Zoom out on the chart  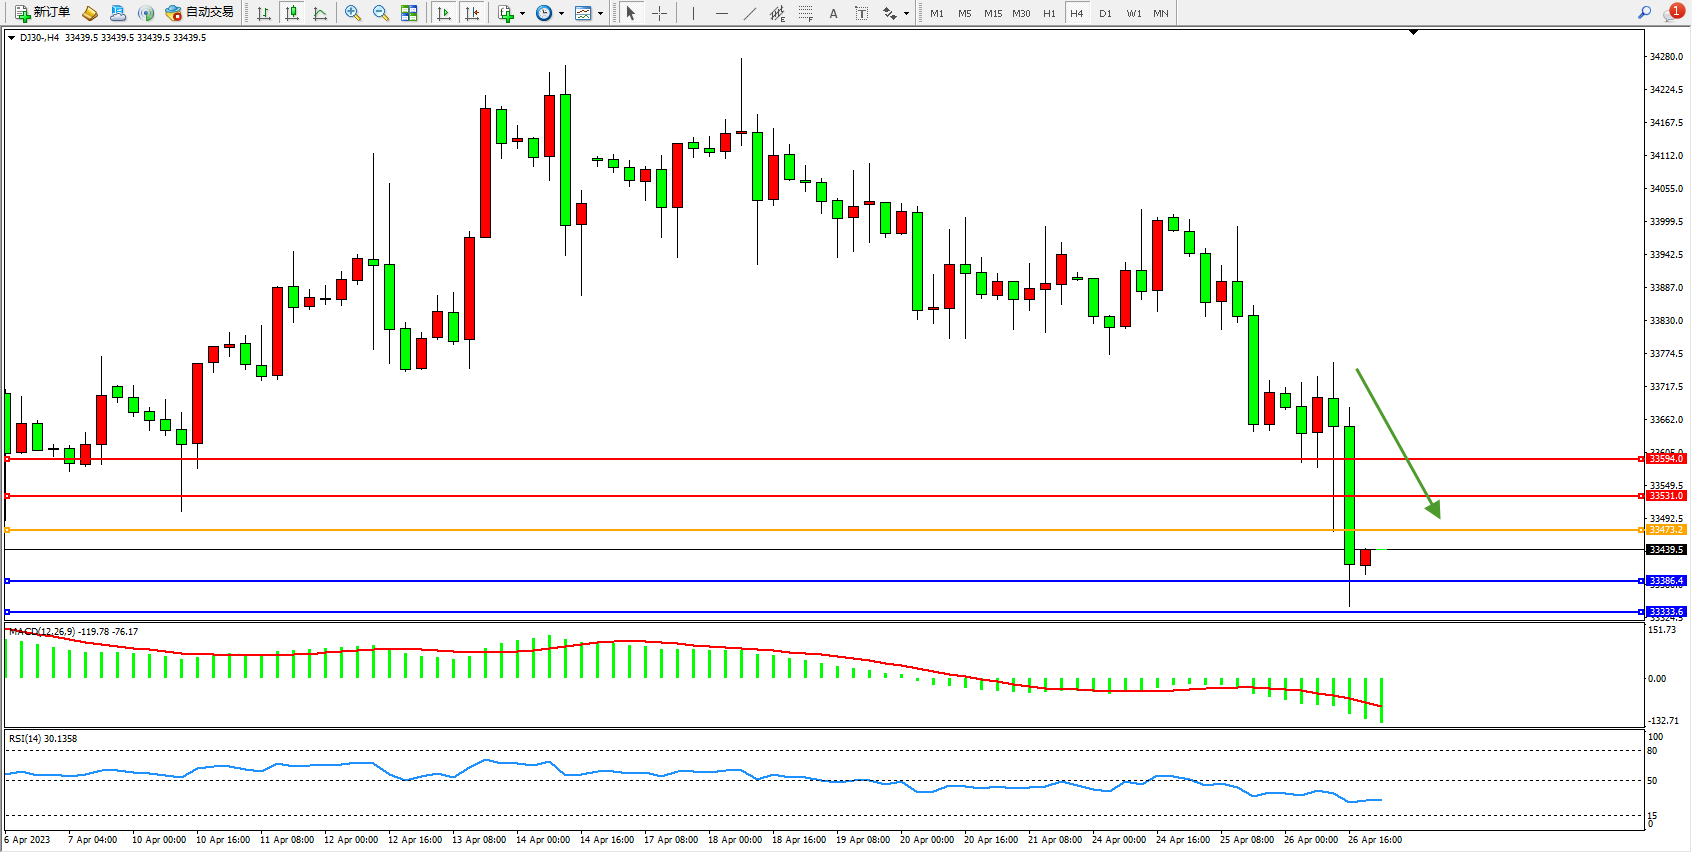[380, 13]
